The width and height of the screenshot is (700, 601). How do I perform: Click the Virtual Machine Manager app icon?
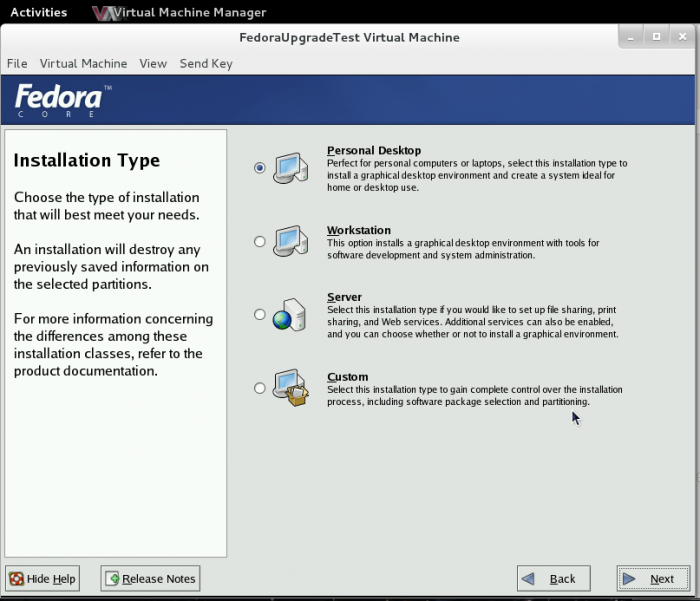tap(101, 13)
